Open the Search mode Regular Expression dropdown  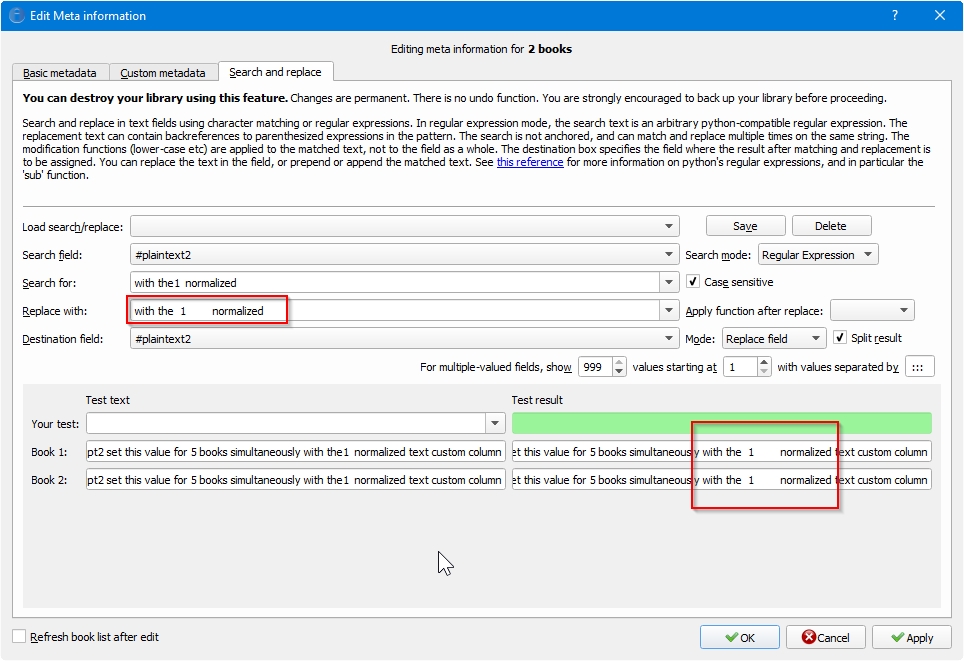coord(818,255)
